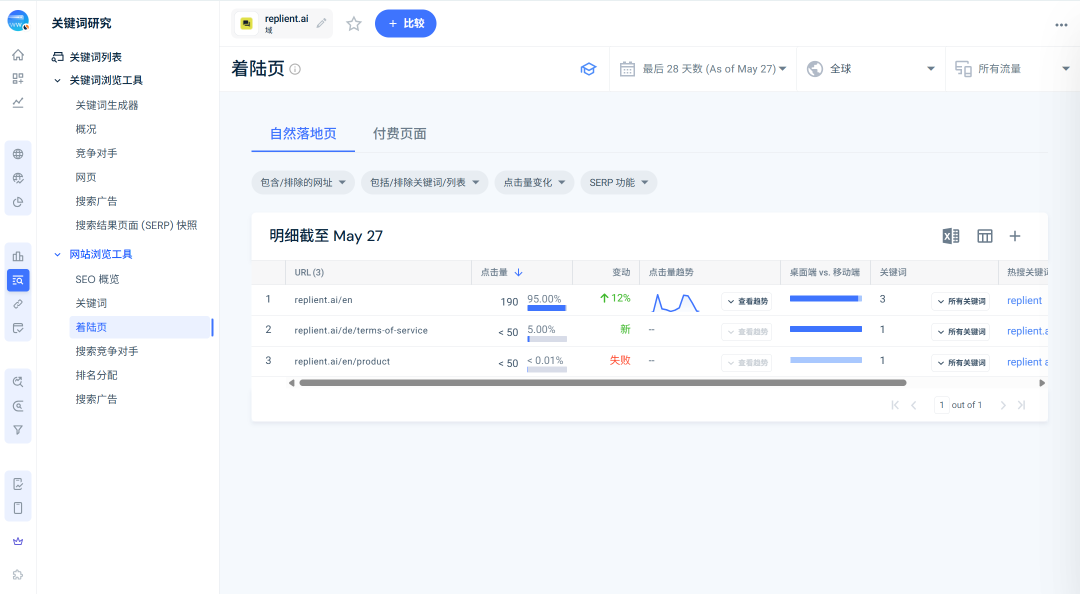Viewport: 1080px width, 594px height.
Task: Open 搜索竞争对手 in the sidebar
Action: coord(107,351)
